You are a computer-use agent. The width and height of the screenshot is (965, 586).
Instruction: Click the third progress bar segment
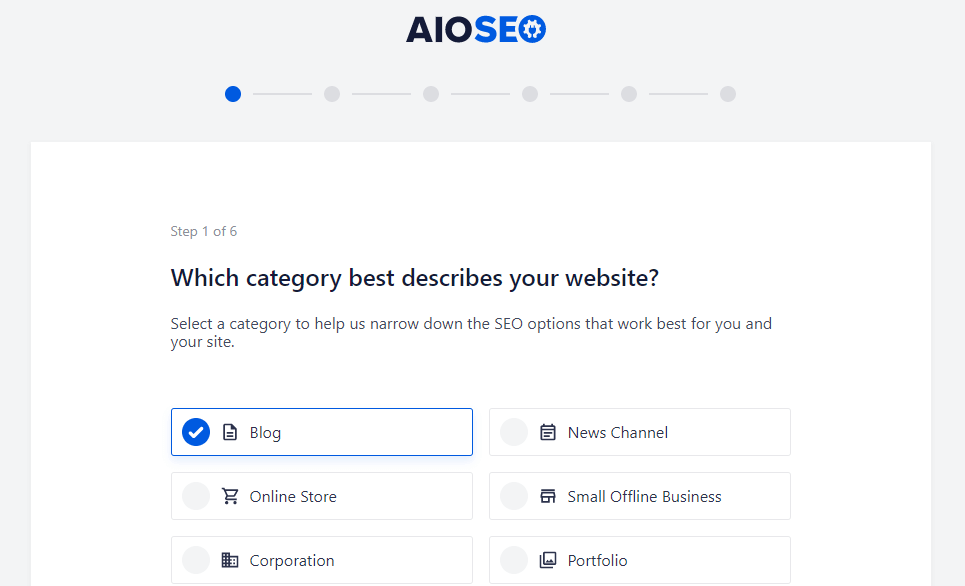click(x=480, y=94)
